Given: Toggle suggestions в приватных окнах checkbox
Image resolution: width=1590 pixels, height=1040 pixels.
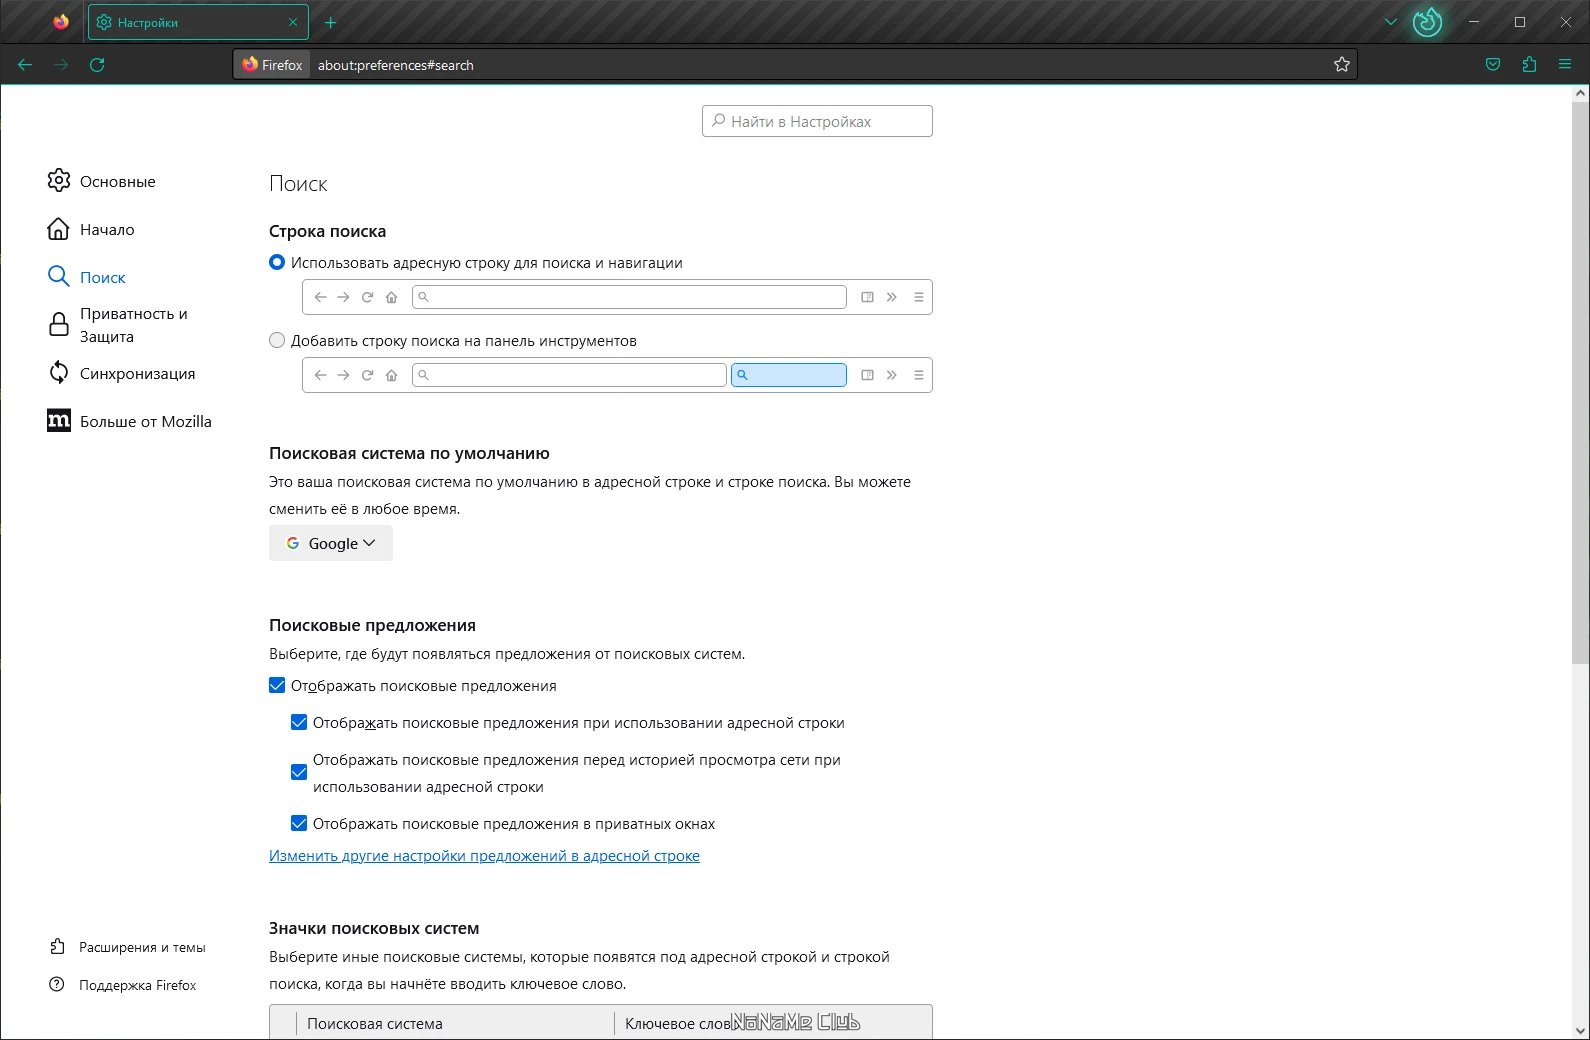Looking at the screenshot, I should 298,823.
